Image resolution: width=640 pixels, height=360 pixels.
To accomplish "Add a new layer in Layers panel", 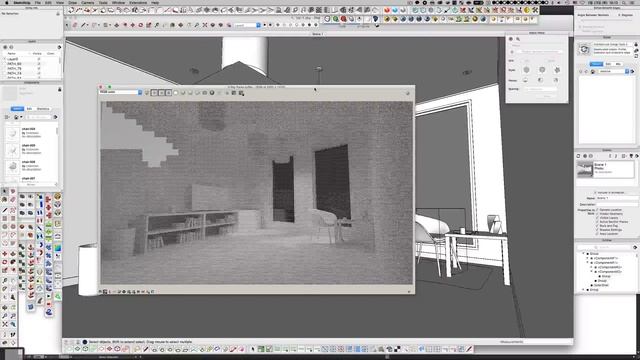I will (x=5, y=47).
